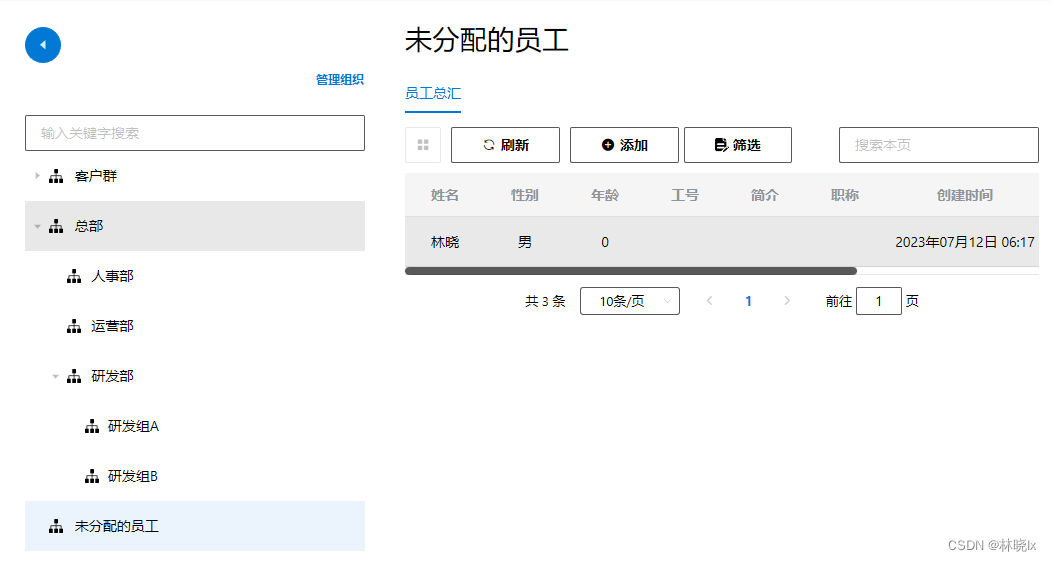Viewport: 1052px width, 561px height.
Task: Click the org icon beside 未分配的员工
Action: coord(56,526)
